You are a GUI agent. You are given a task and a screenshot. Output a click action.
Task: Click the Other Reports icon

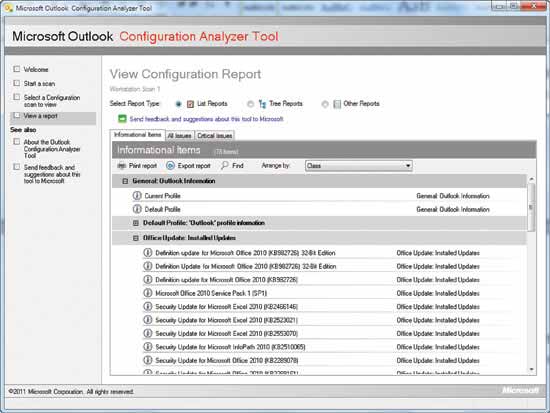coord(337,104)
